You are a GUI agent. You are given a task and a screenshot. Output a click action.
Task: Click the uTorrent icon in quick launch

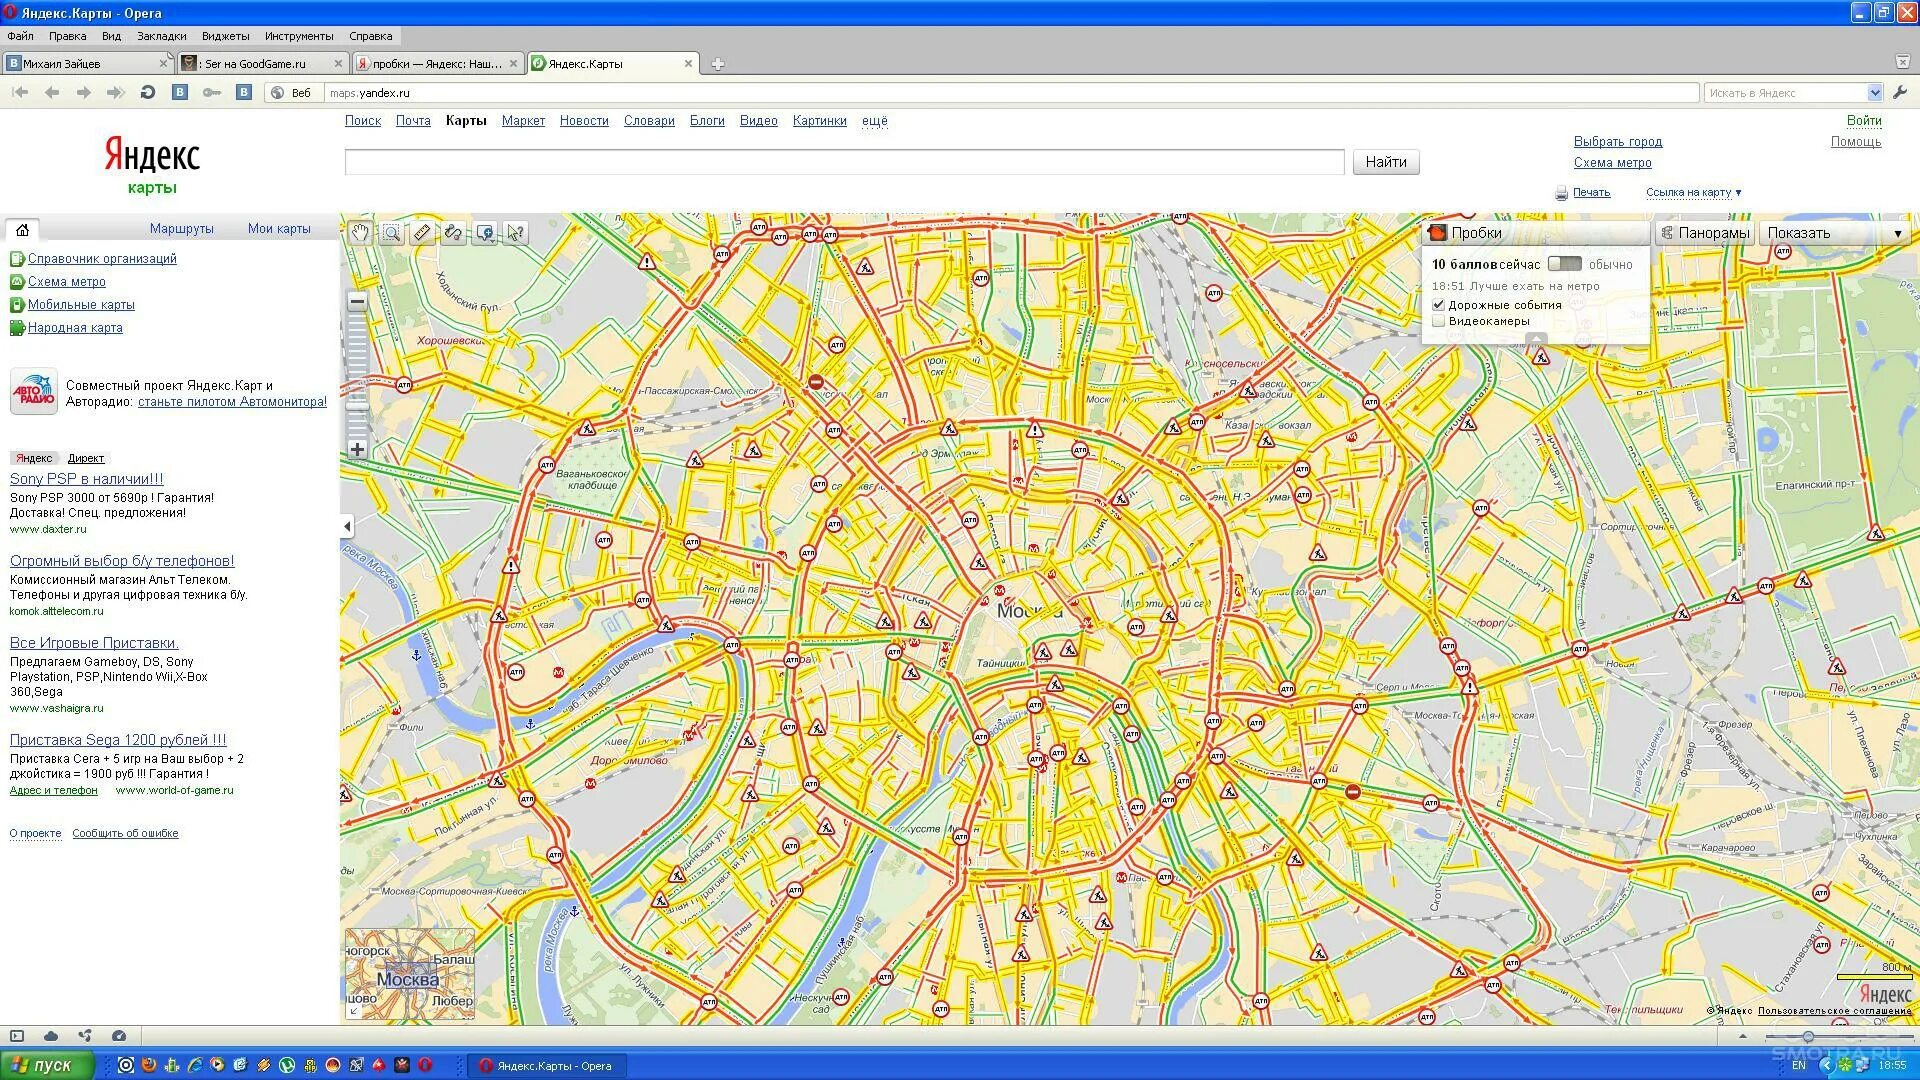(x=287, y=1065)
